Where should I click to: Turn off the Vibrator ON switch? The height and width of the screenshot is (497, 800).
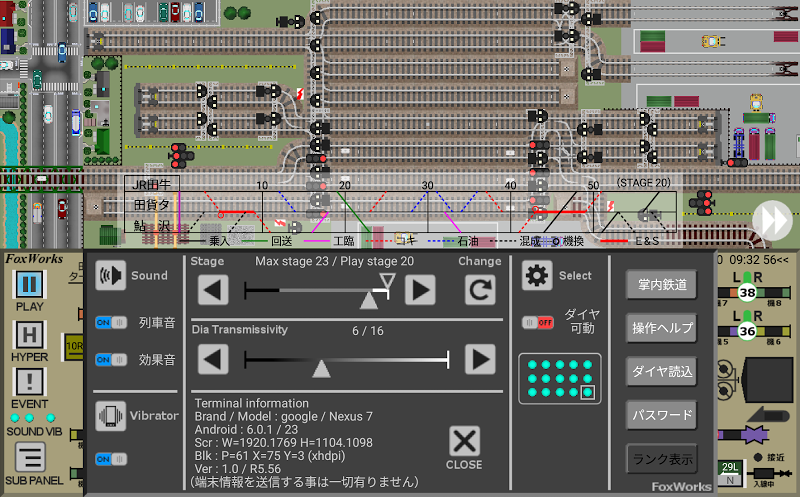pos(111,459)
